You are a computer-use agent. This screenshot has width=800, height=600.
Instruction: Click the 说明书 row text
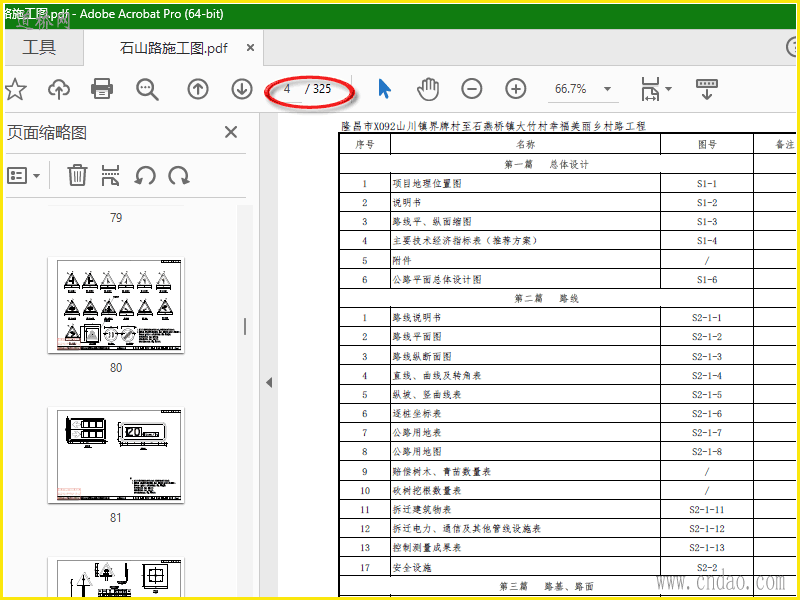point(407,203)
